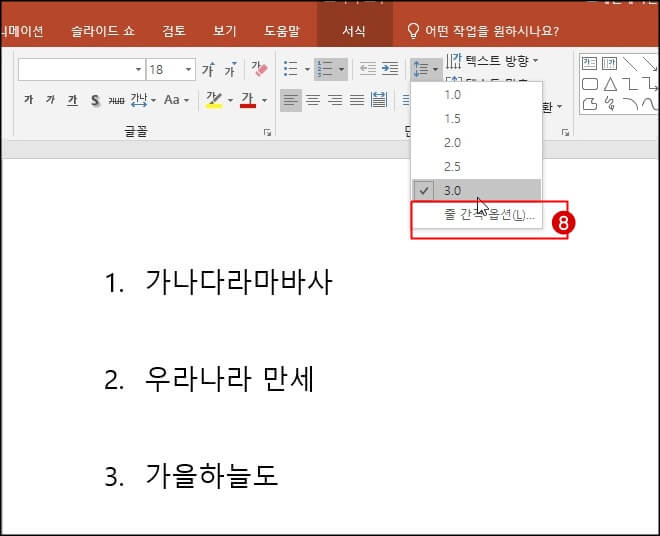The image size is (660, 536).
Task: Expand the numbering style dropdown arrow
Action: [x=341, y=69]
